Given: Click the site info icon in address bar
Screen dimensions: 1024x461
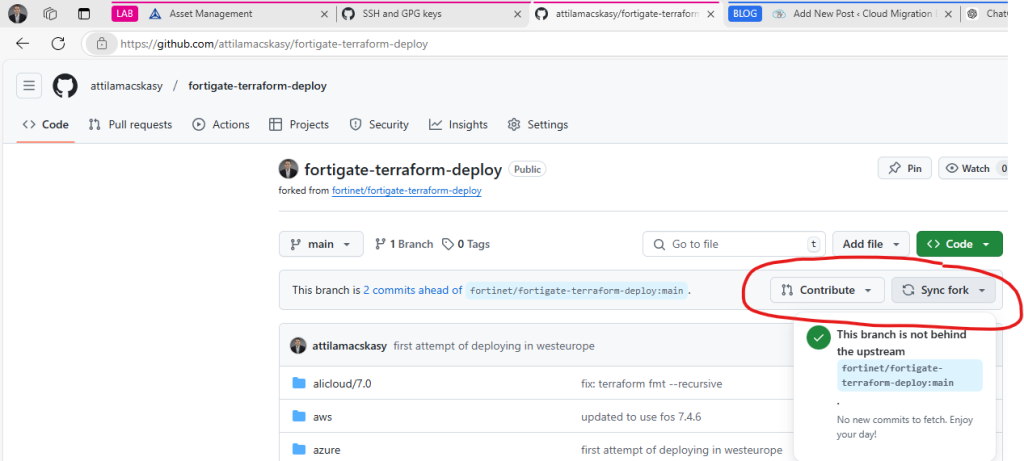Looking at the screenshot, I should [x=101, y=44].
